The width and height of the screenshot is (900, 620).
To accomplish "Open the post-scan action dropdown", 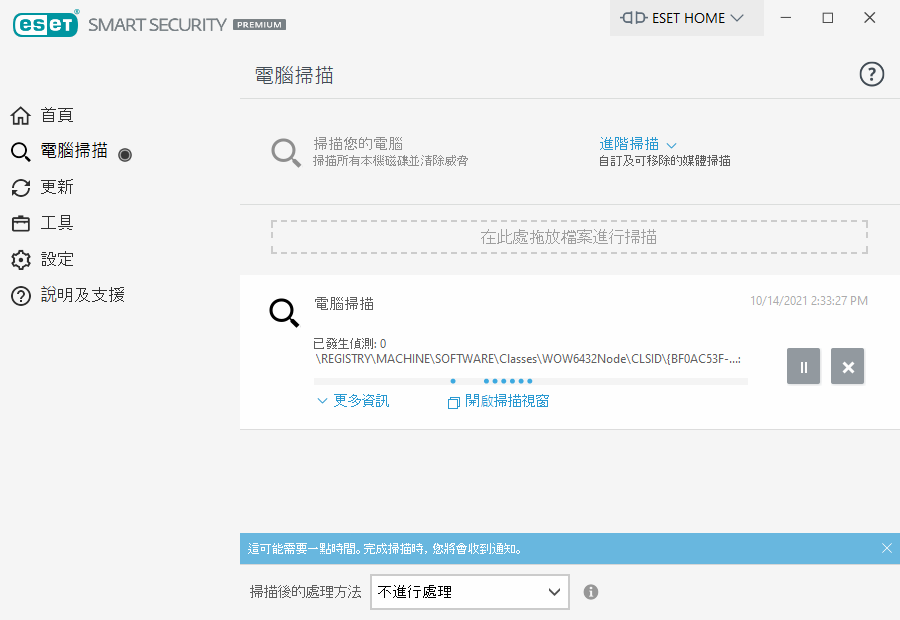I will click(469, 592).
